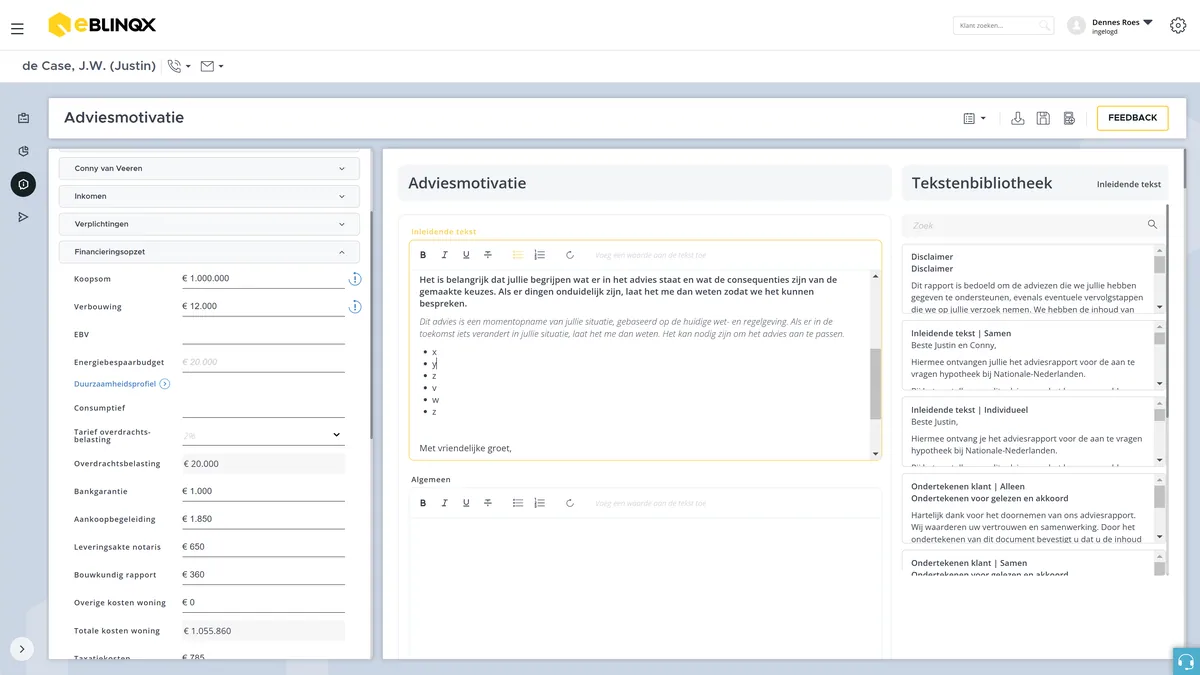The image size is (1200, 675).
Task: Toggle italic in the Inleidende tekst editor
Action: pyautogui.click(x=445, y=255)
